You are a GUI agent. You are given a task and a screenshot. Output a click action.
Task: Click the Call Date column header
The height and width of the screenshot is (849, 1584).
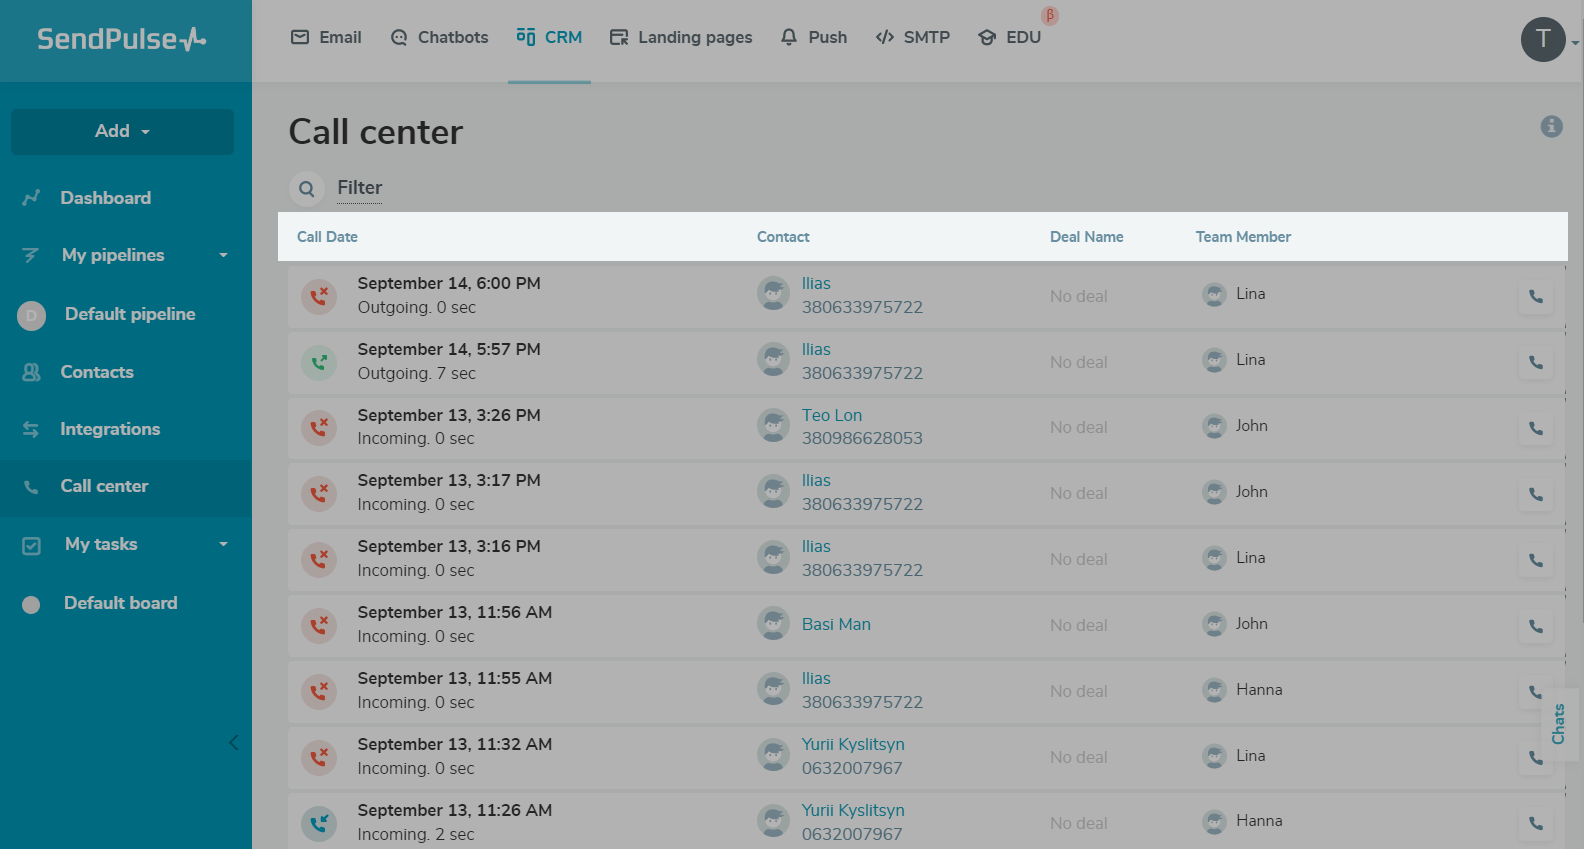pos(327,237)
